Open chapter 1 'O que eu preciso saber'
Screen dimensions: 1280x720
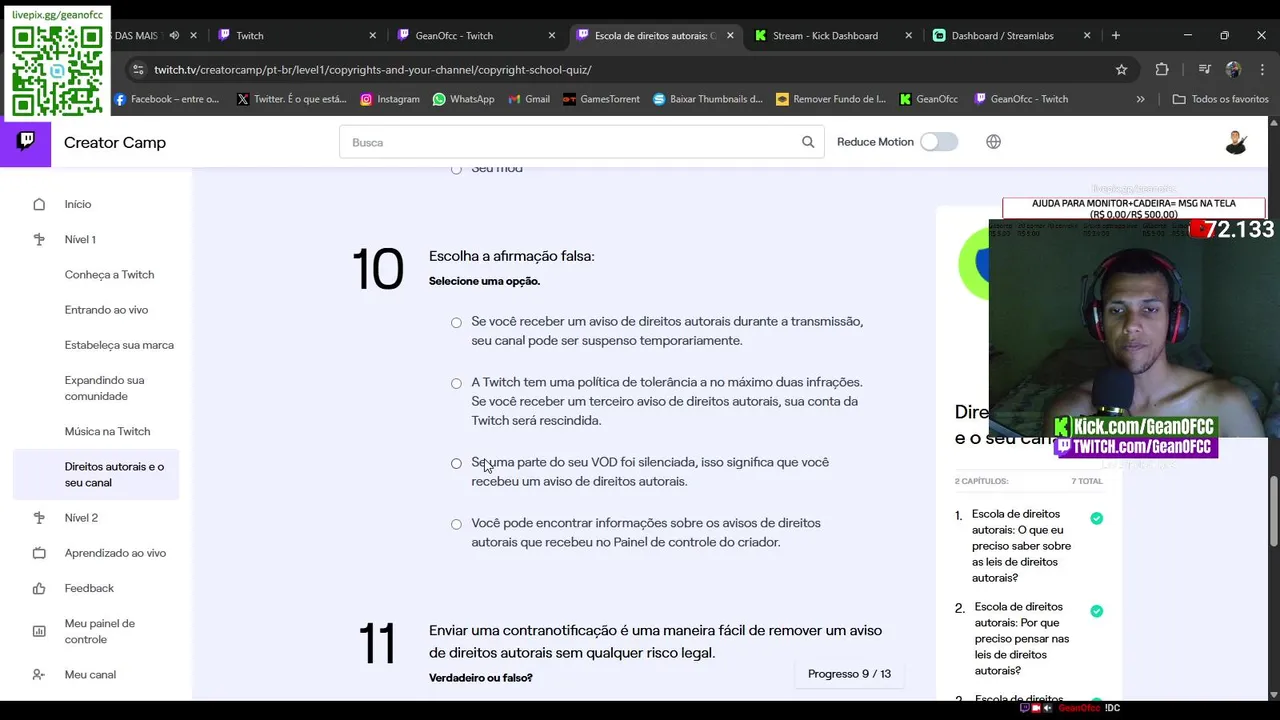[1022, 546]
